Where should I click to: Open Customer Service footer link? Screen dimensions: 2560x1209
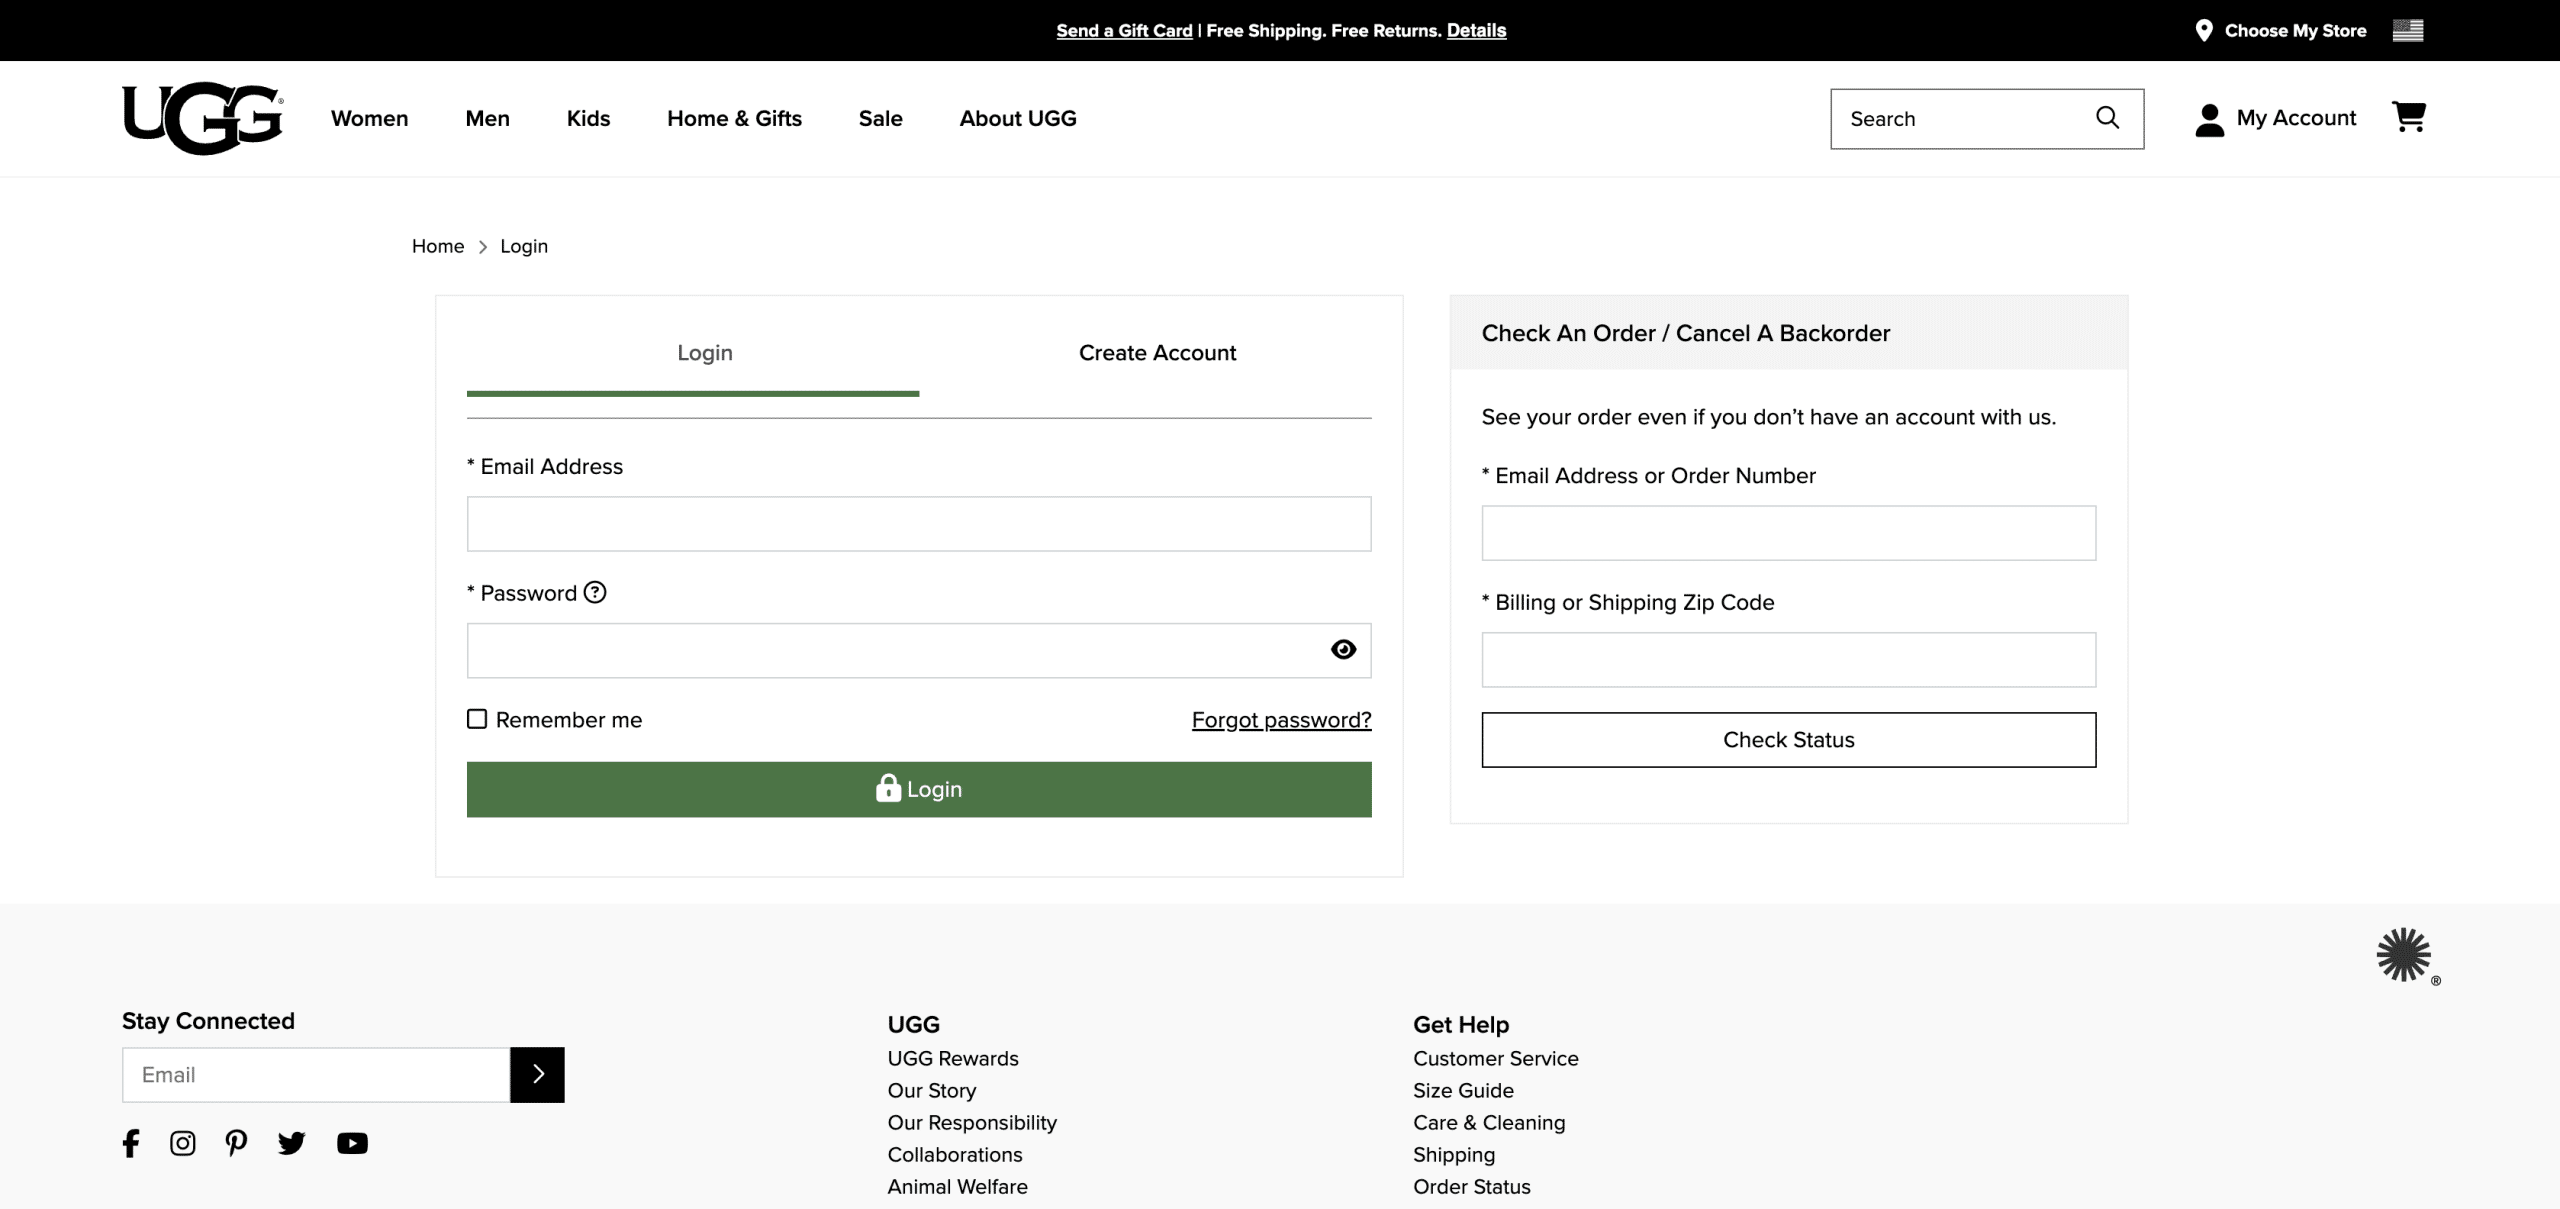click(1496, 1058)
